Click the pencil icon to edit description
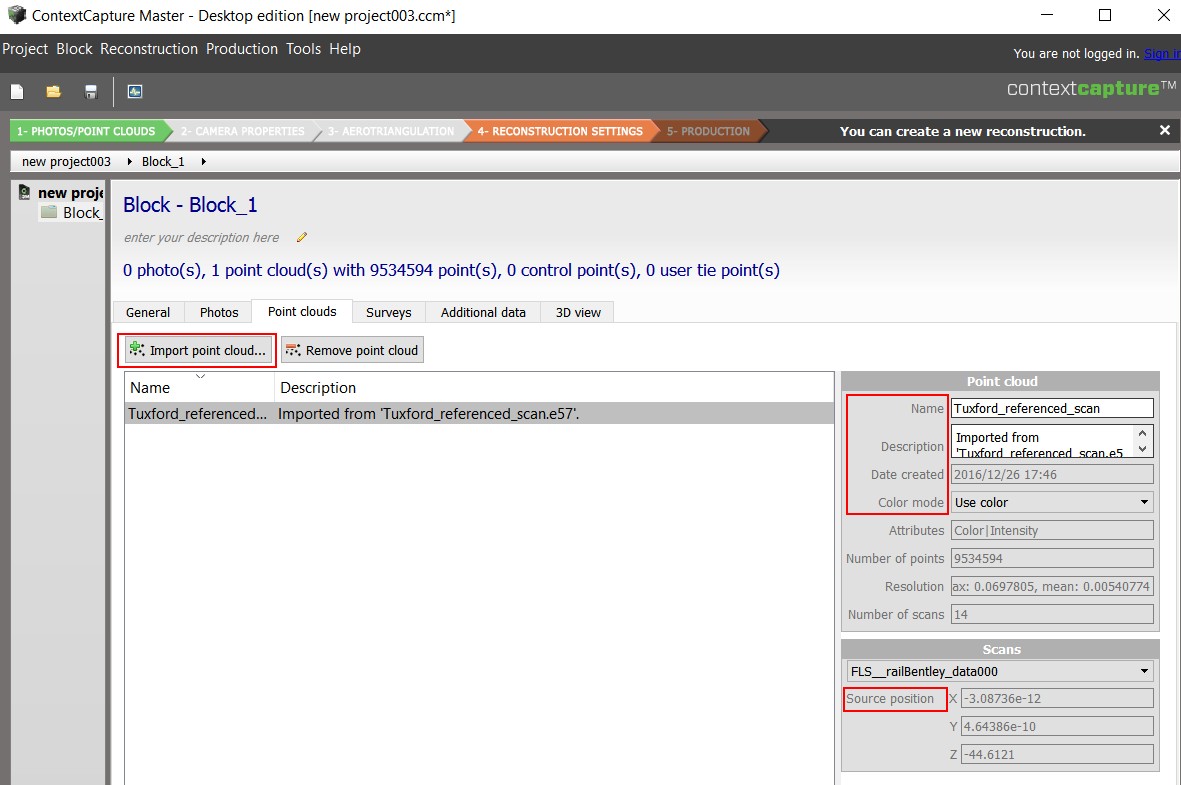 tap(301, 237)
